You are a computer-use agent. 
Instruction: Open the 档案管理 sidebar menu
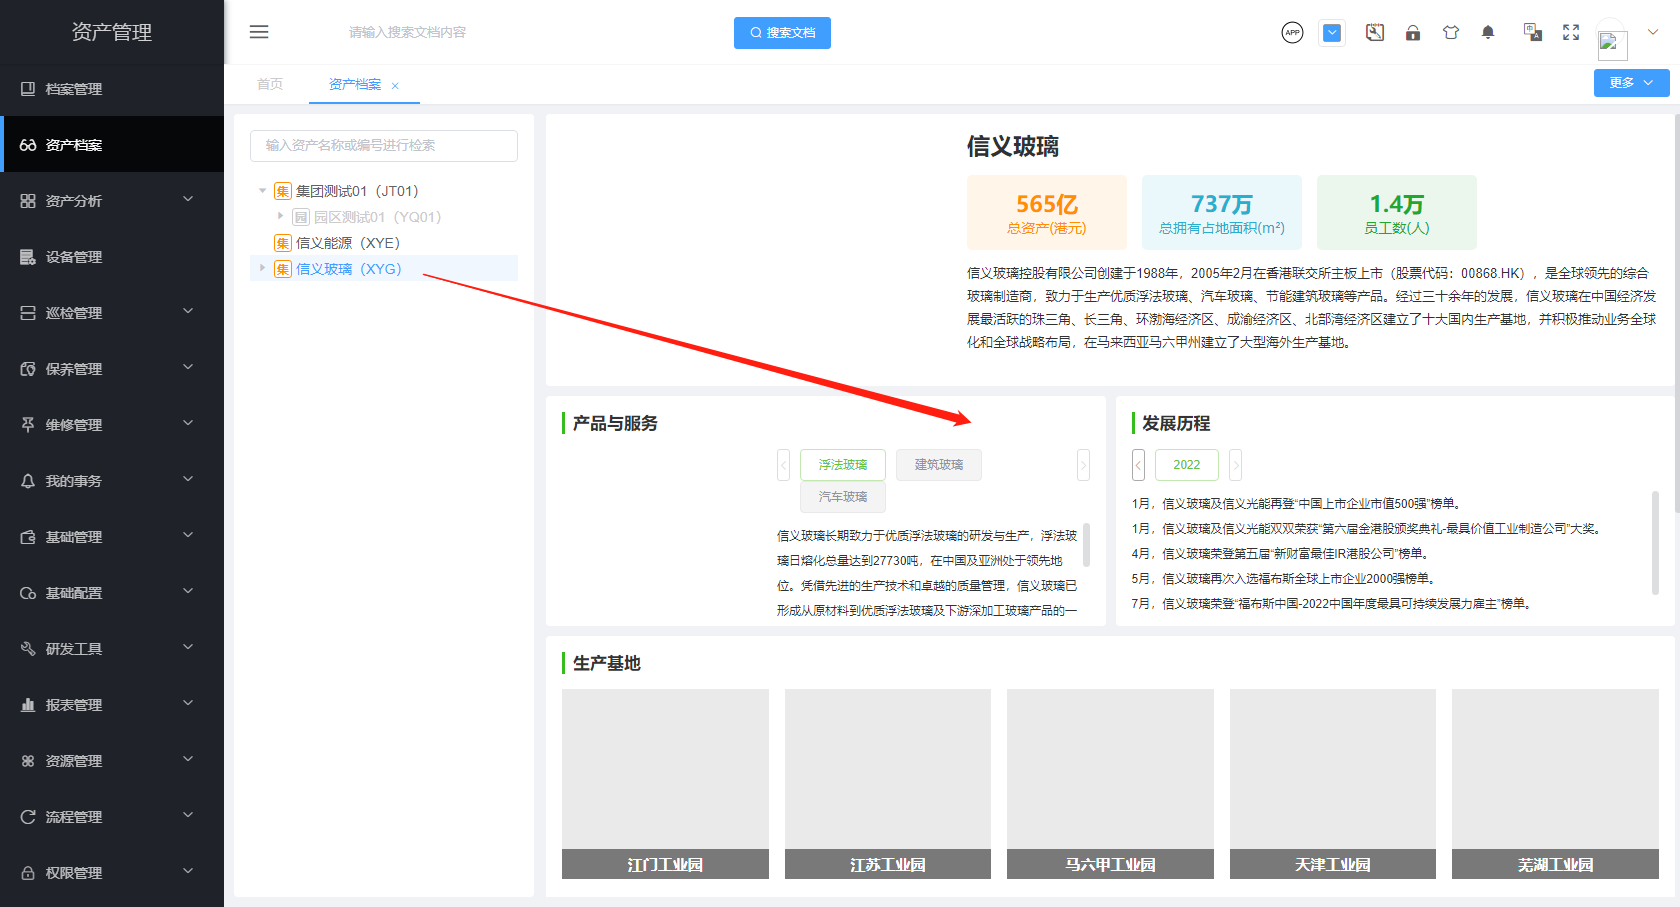point(112,89)
